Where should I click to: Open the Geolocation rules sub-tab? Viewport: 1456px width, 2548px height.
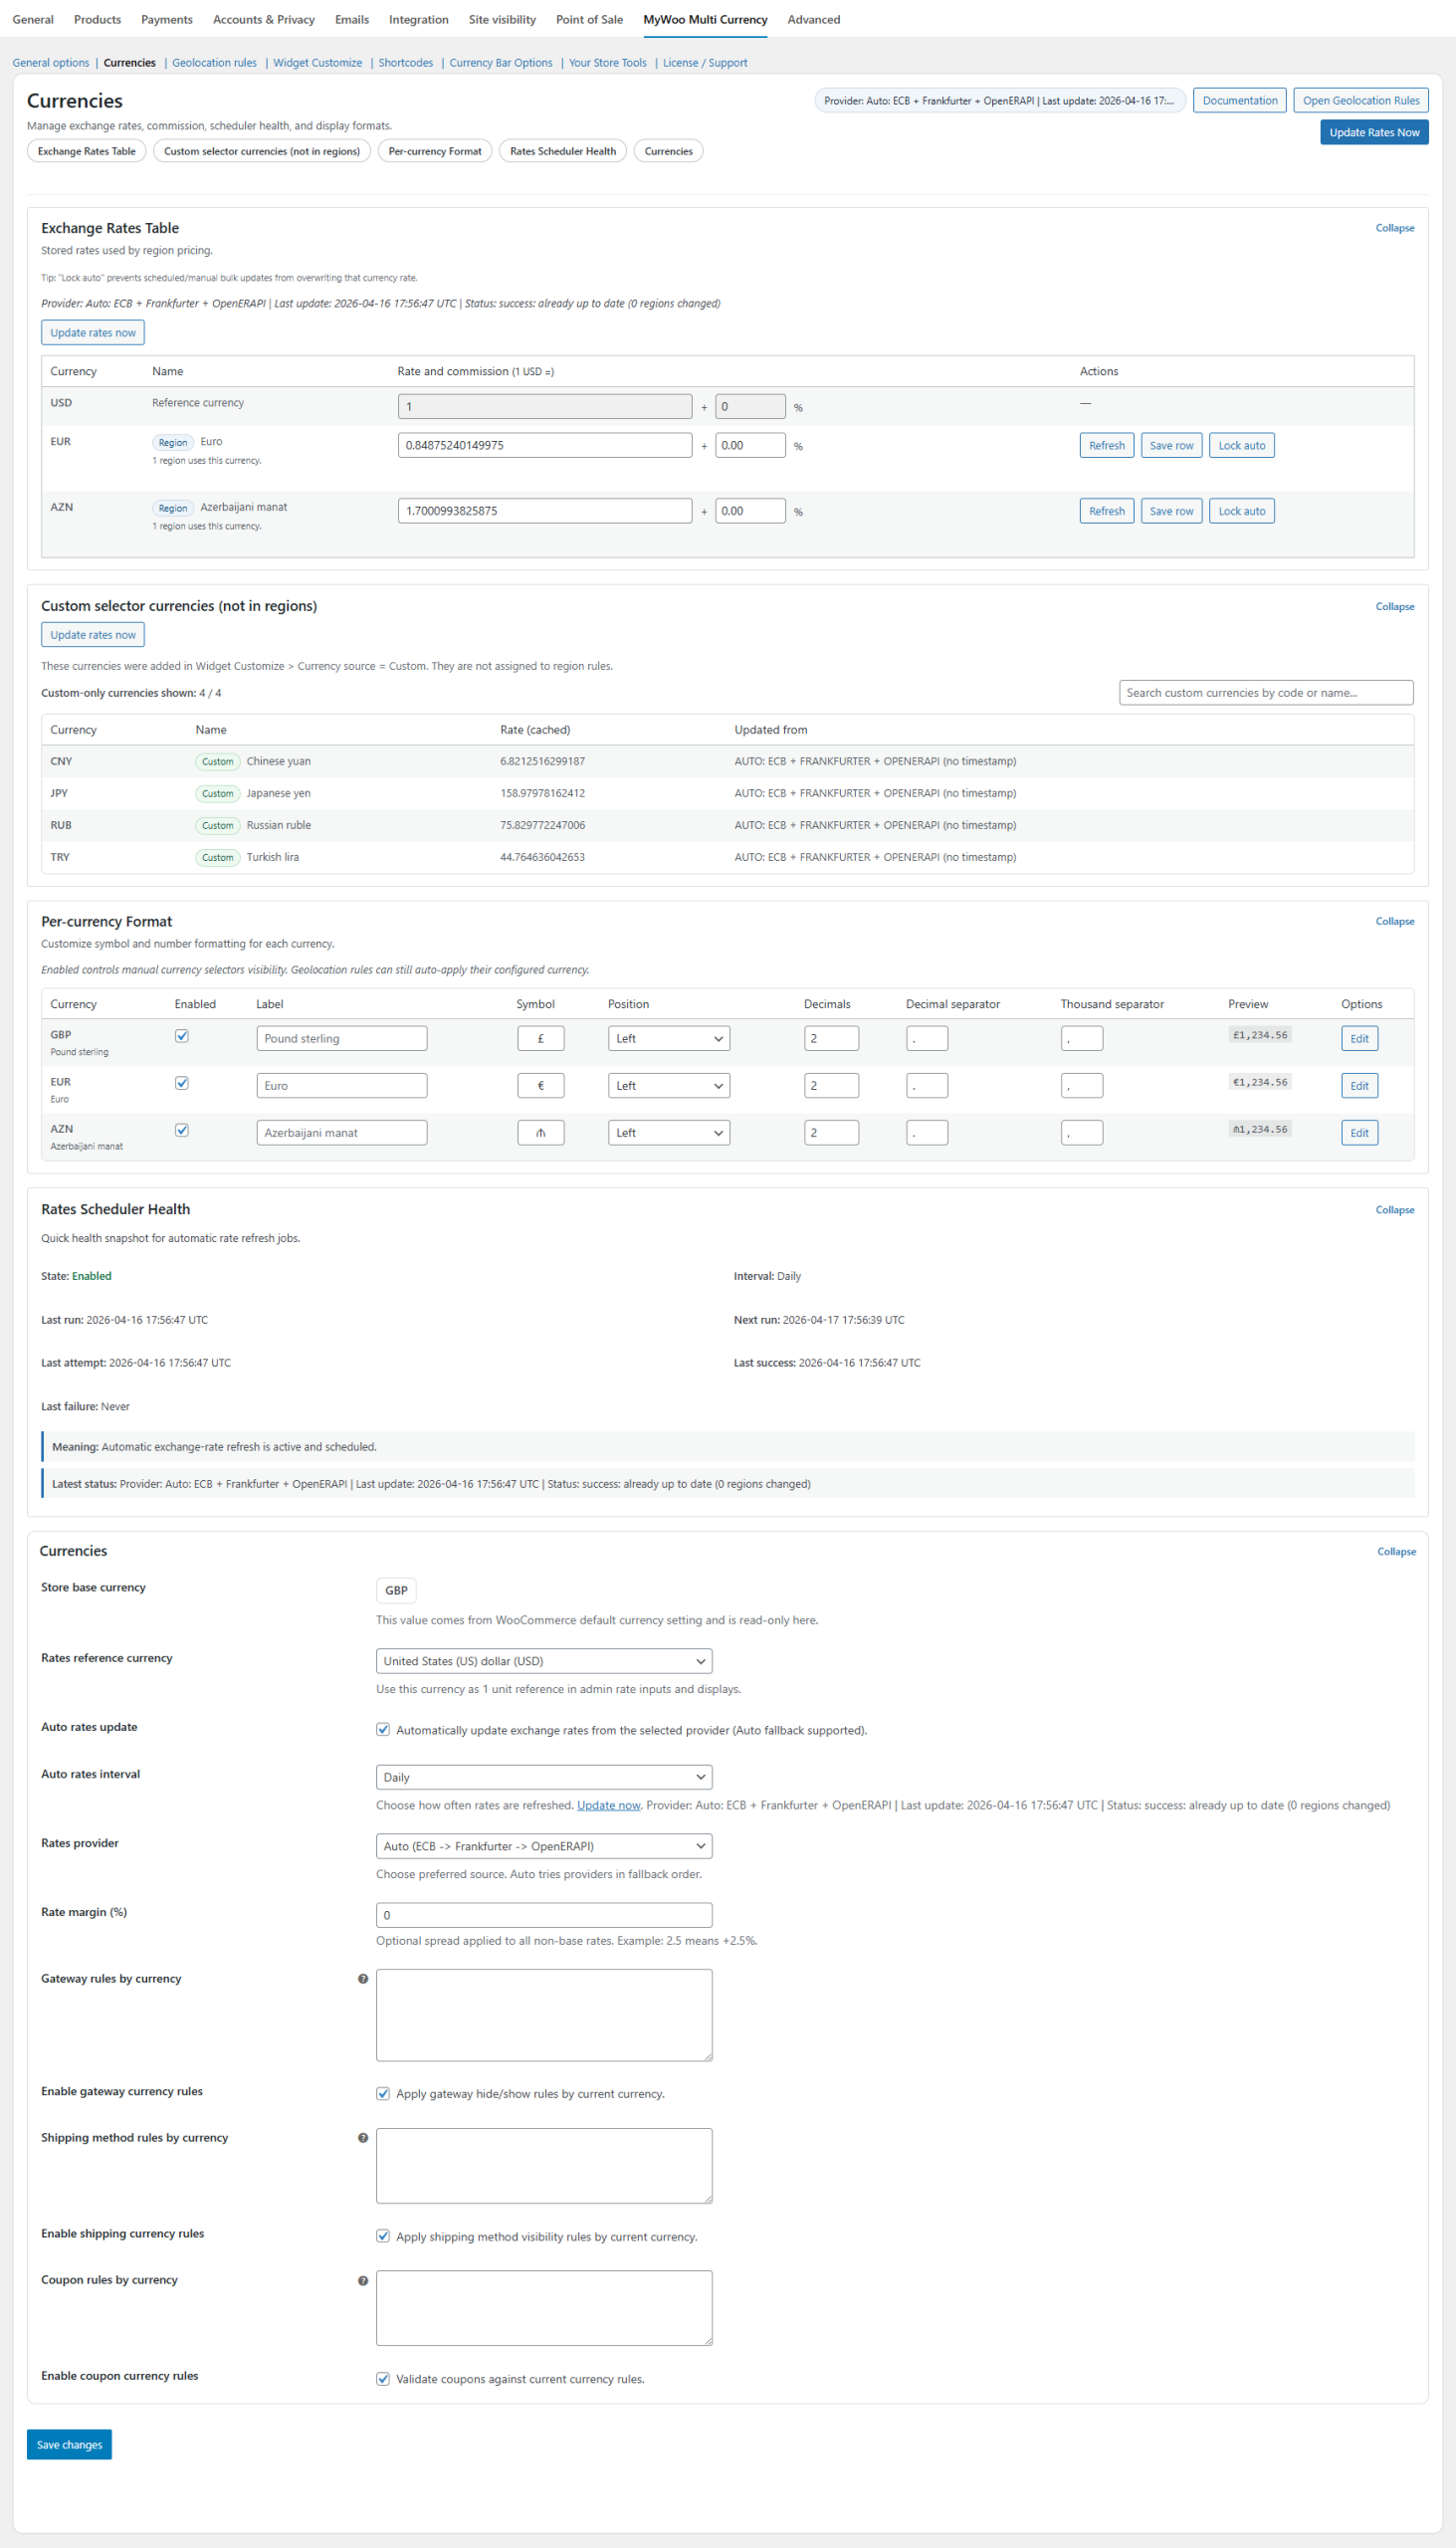point(214,63)
